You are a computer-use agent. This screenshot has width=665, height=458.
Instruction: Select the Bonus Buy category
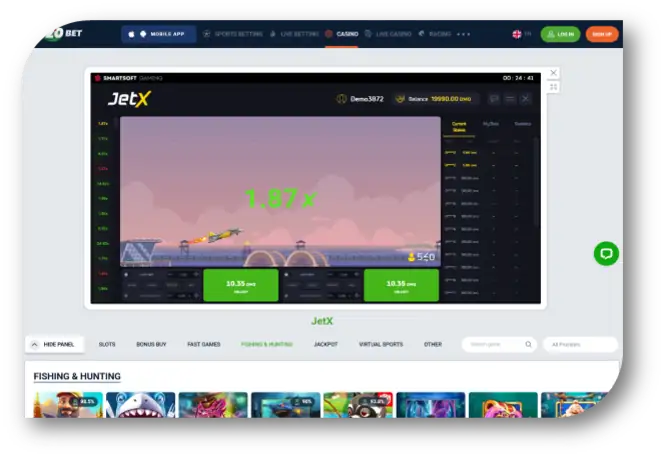pyautogui.click(x=151, y=344)
